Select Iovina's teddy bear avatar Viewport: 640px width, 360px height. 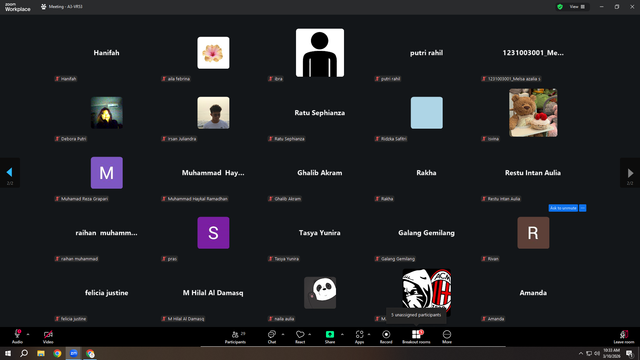tap(533, 113)
